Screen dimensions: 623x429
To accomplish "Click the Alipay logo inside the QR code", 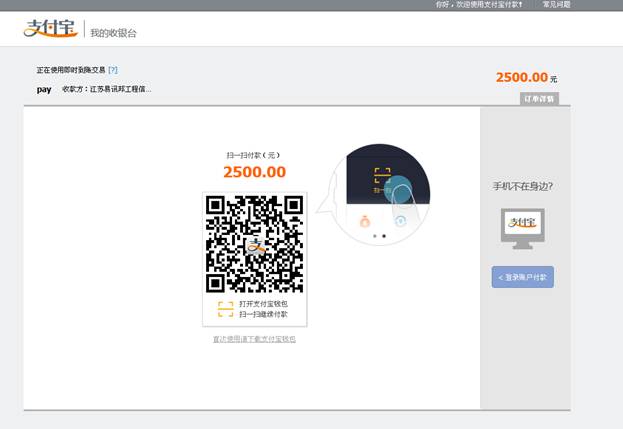I will tap(255, 244).
